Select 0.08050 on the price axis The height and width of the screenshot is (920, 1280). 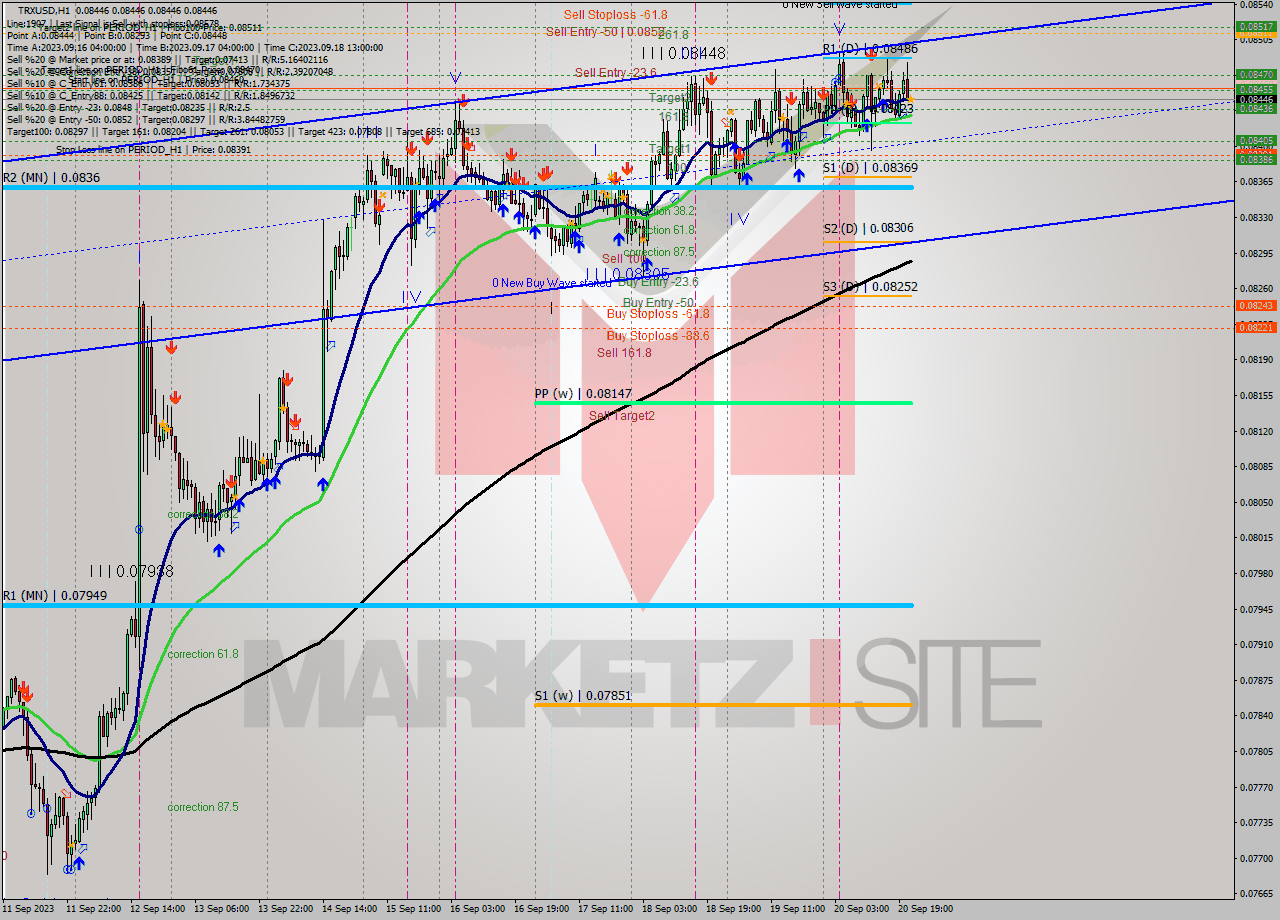1256,502
